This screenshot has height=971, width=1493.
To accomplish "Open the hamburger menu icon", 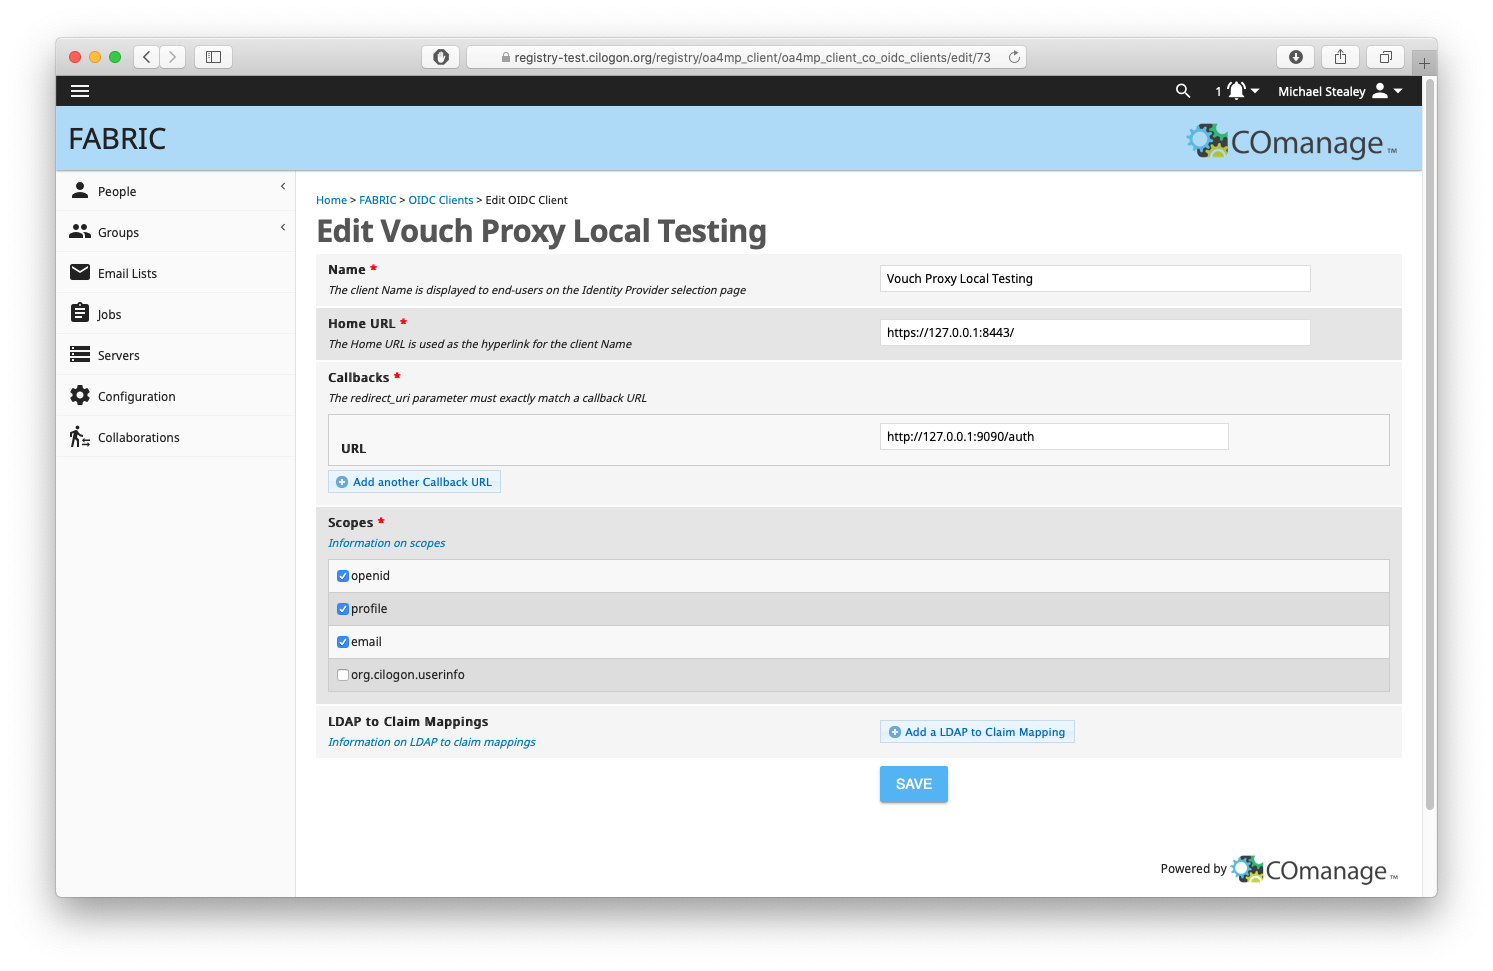I will tap(80, 91).
